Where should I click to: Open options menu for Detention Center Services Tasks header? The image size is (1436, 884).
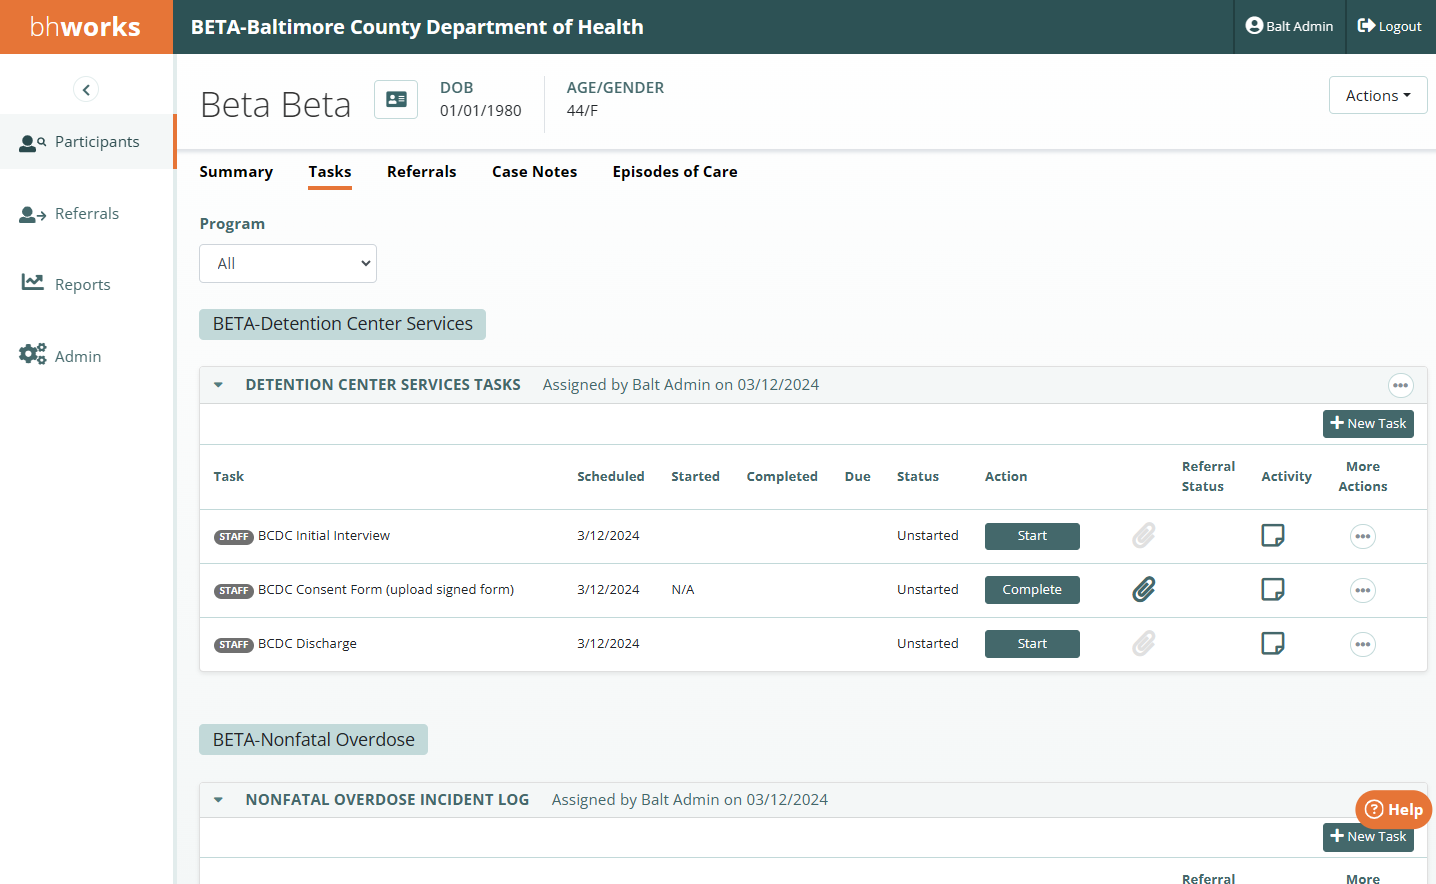tap(1400, 385)
